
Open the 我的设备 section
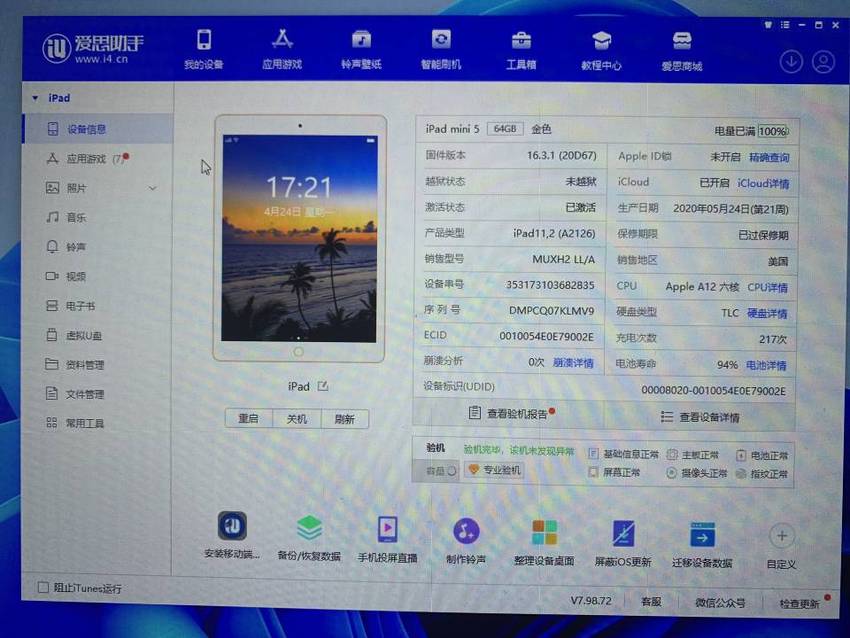tap(204, 49)
